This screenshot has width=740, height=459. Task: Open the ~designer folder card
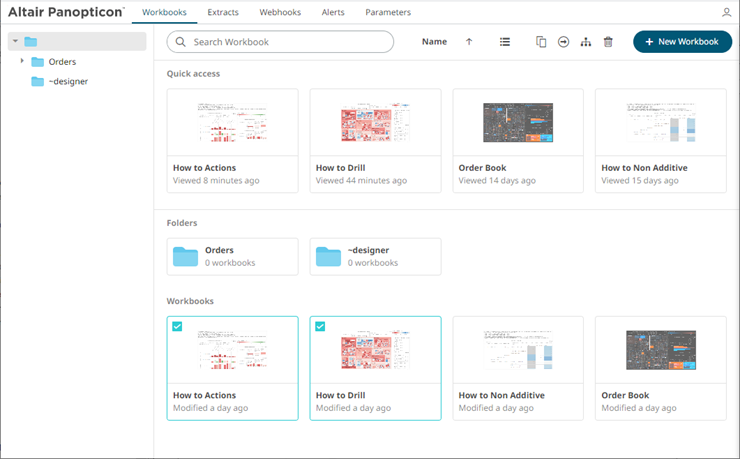(x=375, y=256)
